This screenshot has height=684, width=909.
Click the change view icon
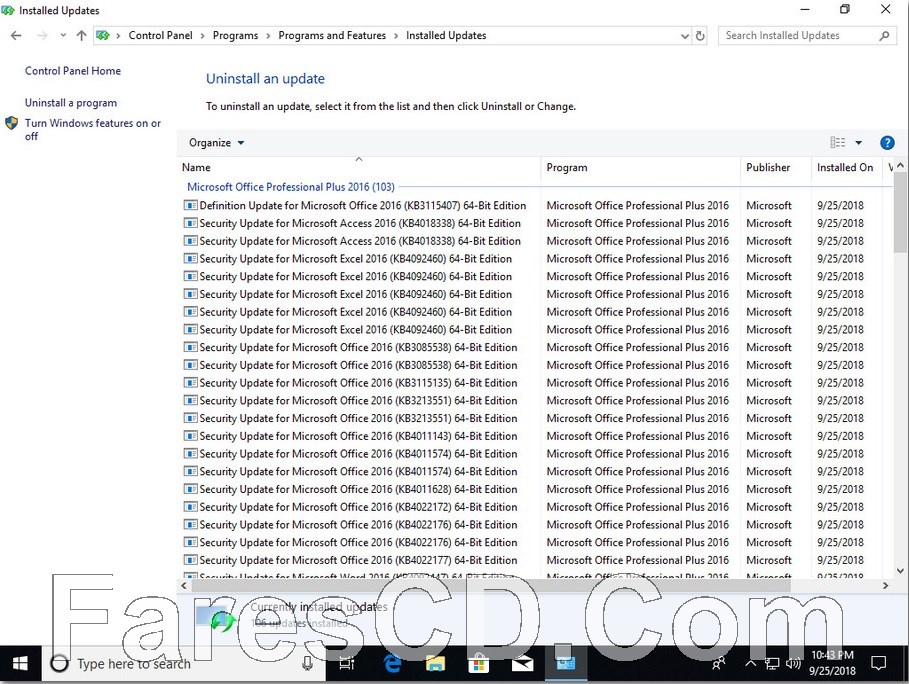[x=837, y=143]
